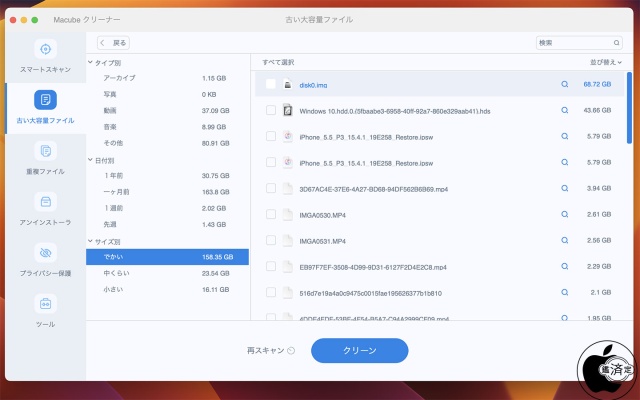
Task: Open the Smart Scan (スマートスキャン) icon
Action: 45,49
